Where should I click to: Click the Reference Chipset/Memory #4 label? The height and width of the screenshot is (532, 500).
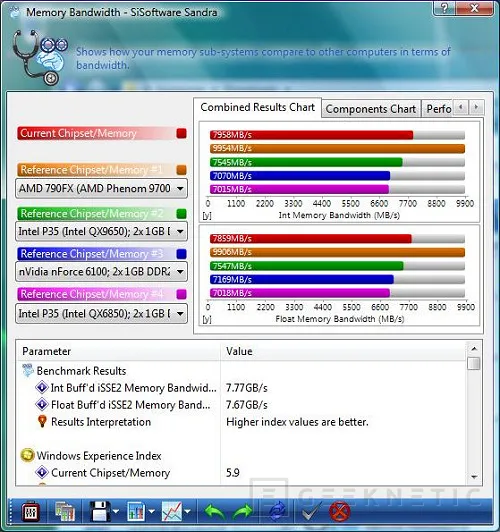tap(92, 294)
